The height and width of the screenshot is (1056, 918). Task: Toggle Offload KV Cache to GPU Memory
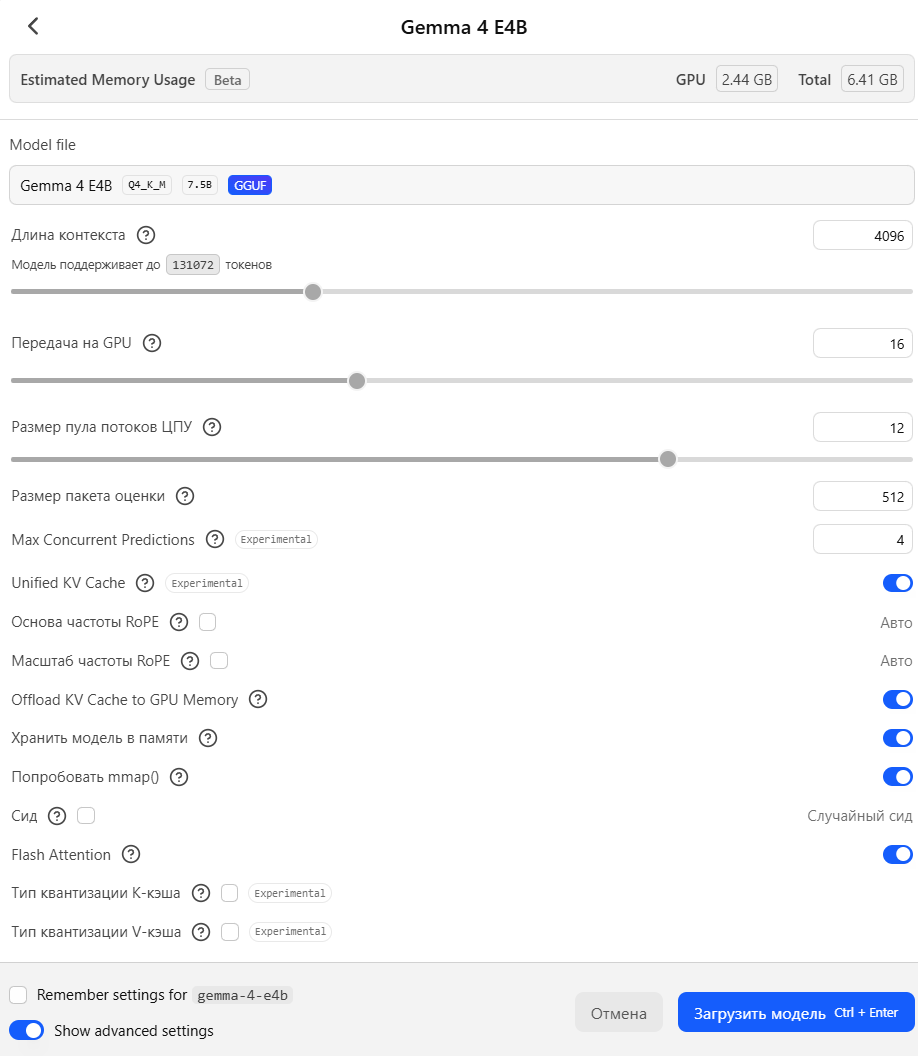coord(897,700)
